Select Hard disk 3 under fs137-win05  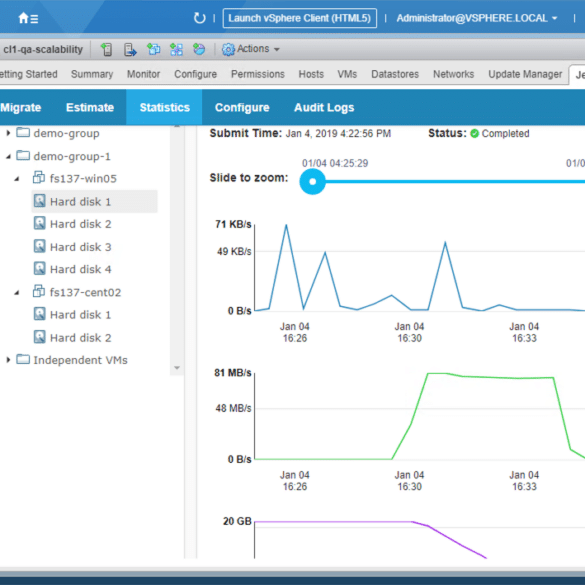(81, 247)
